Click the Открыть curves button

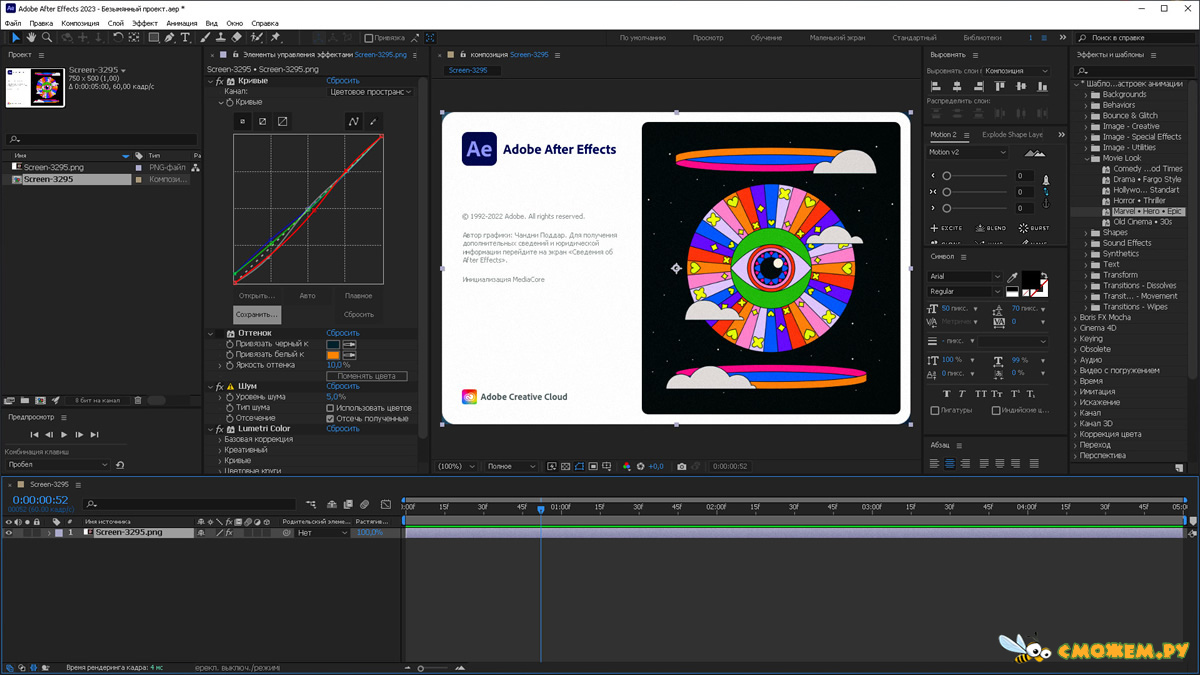[x=256, y=296]
